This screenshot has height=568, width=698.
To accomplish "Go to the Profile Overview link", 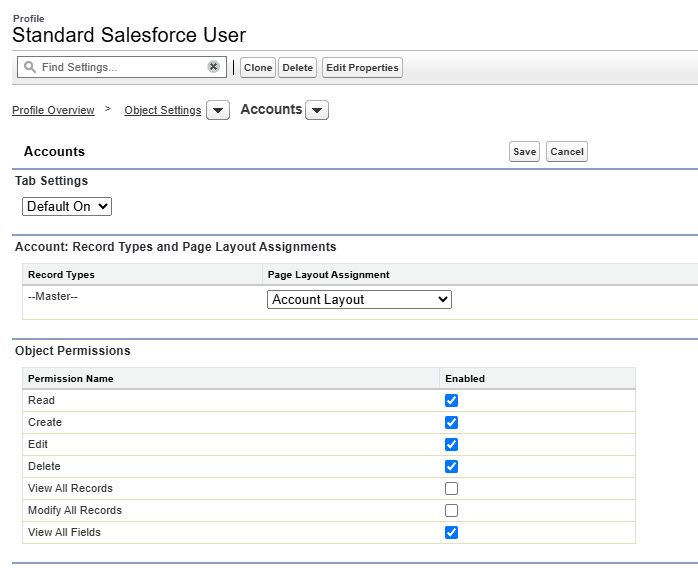I will tap(53, 110).
